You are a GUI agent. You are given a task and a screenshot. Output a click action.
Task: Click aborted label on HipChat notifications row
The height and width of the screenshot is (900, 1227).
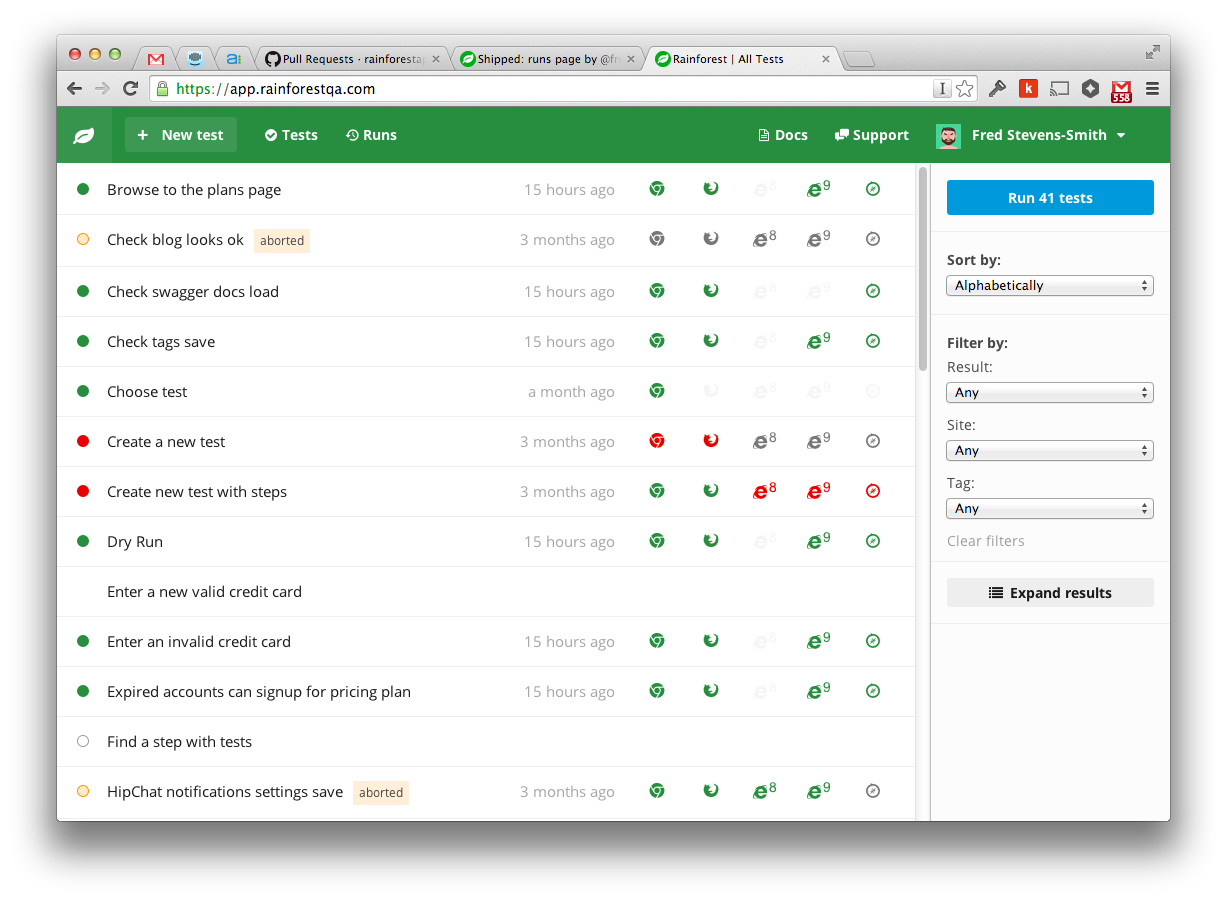coord(381,792)
